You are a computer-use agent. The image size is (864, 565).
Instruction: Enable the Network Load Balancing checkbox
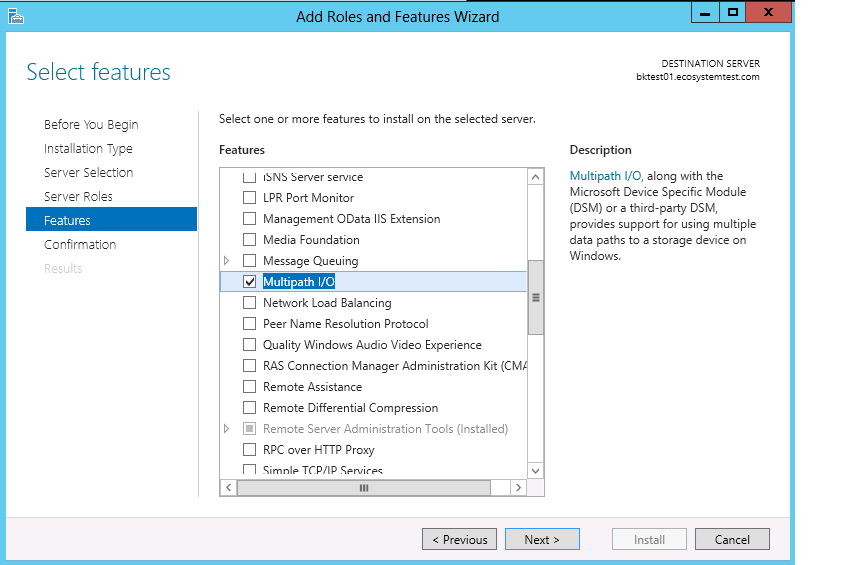(250, 303)
